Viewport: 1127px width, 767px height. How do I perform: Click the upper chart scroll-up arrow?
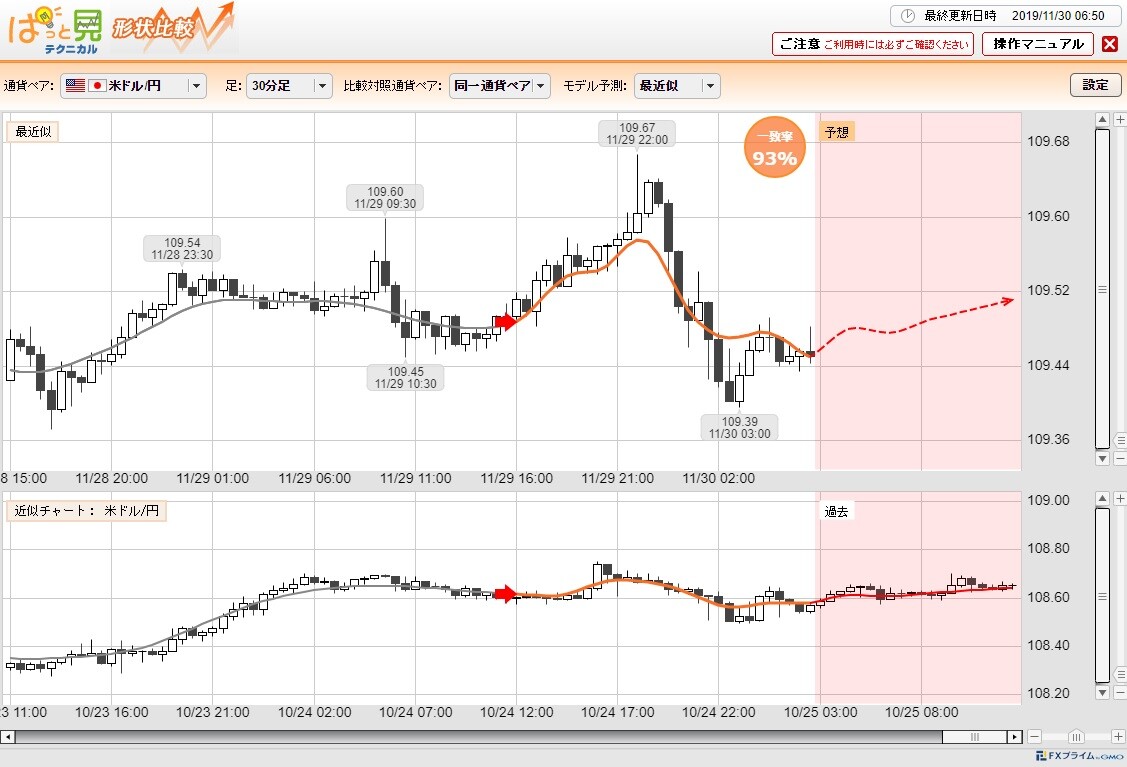click(1102, 119)
